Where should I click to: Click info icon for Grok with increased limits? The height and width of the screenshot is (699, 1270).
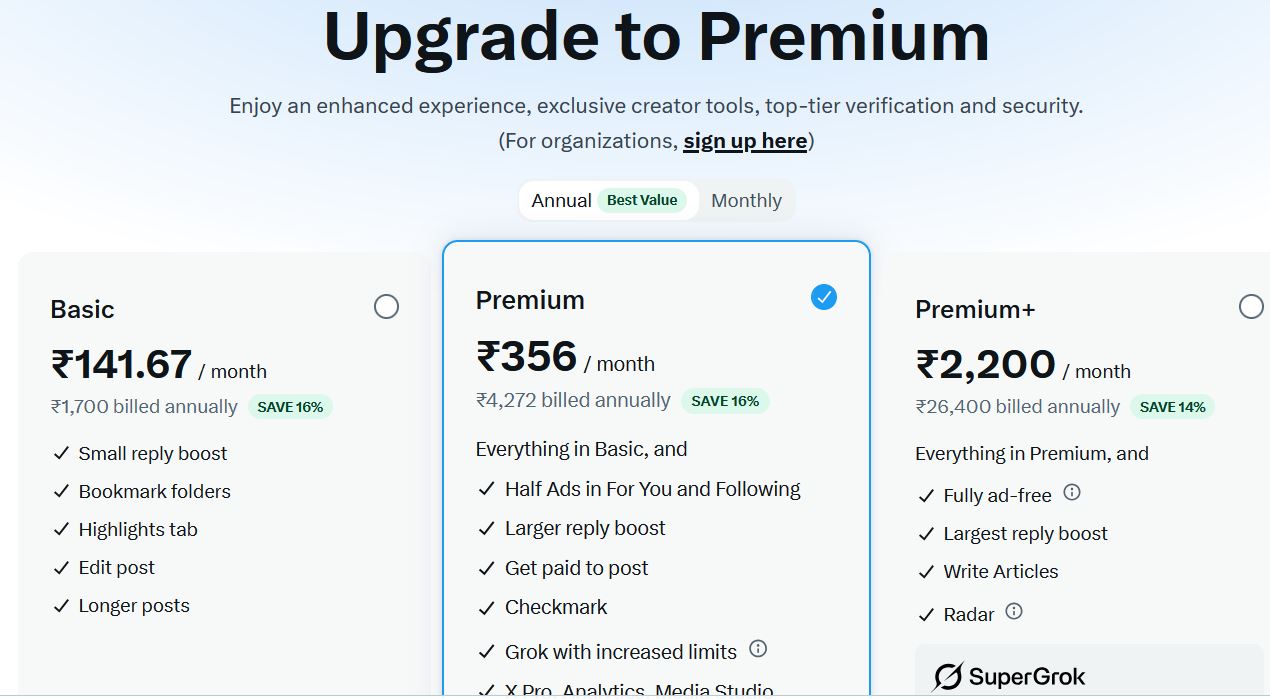tap(758, 649)
